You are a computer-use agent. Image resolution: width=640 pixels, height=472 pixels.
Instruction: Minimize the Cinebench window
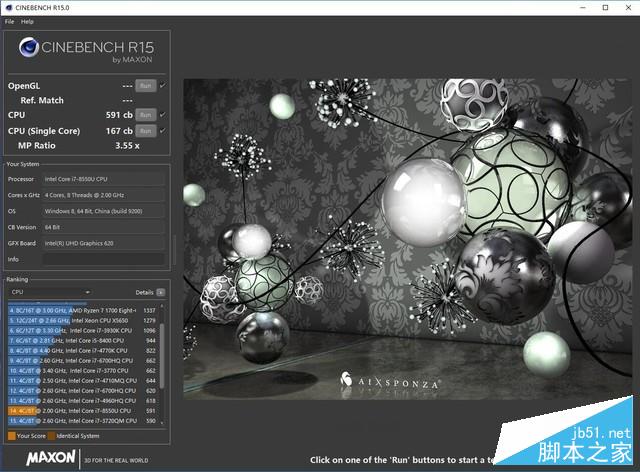coord(583,7)
